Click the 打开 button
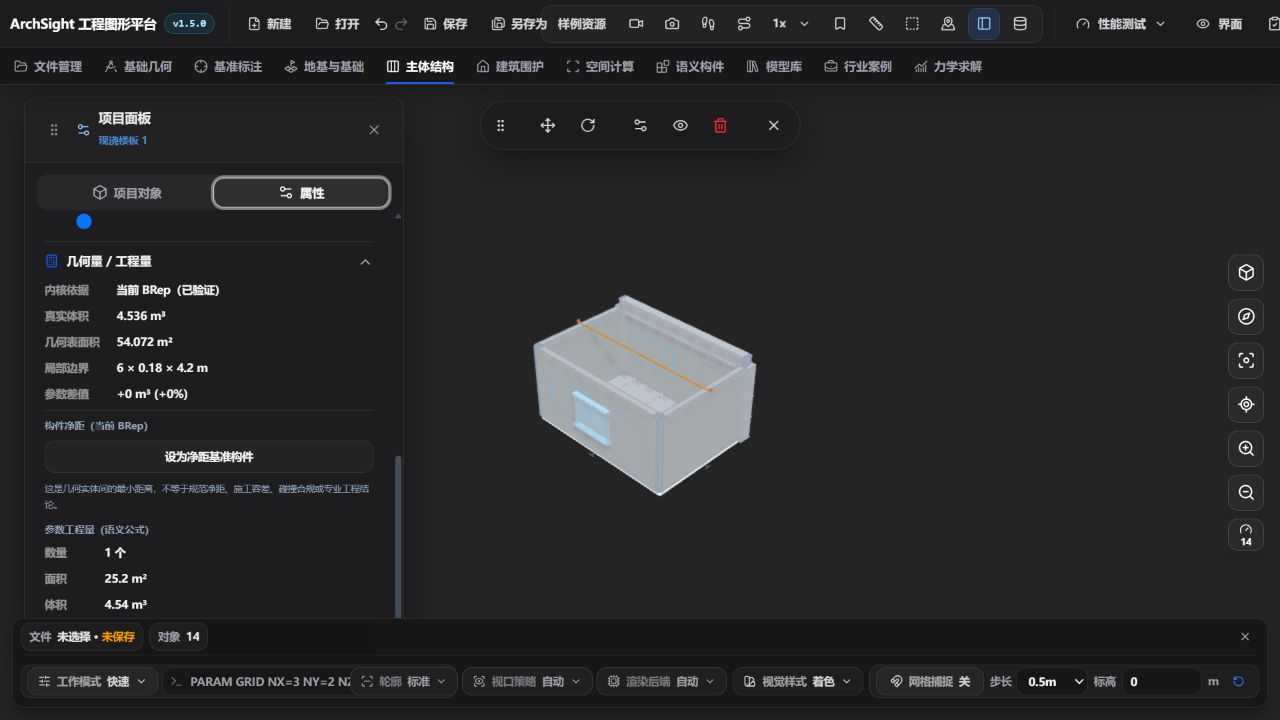 (337, 24)
